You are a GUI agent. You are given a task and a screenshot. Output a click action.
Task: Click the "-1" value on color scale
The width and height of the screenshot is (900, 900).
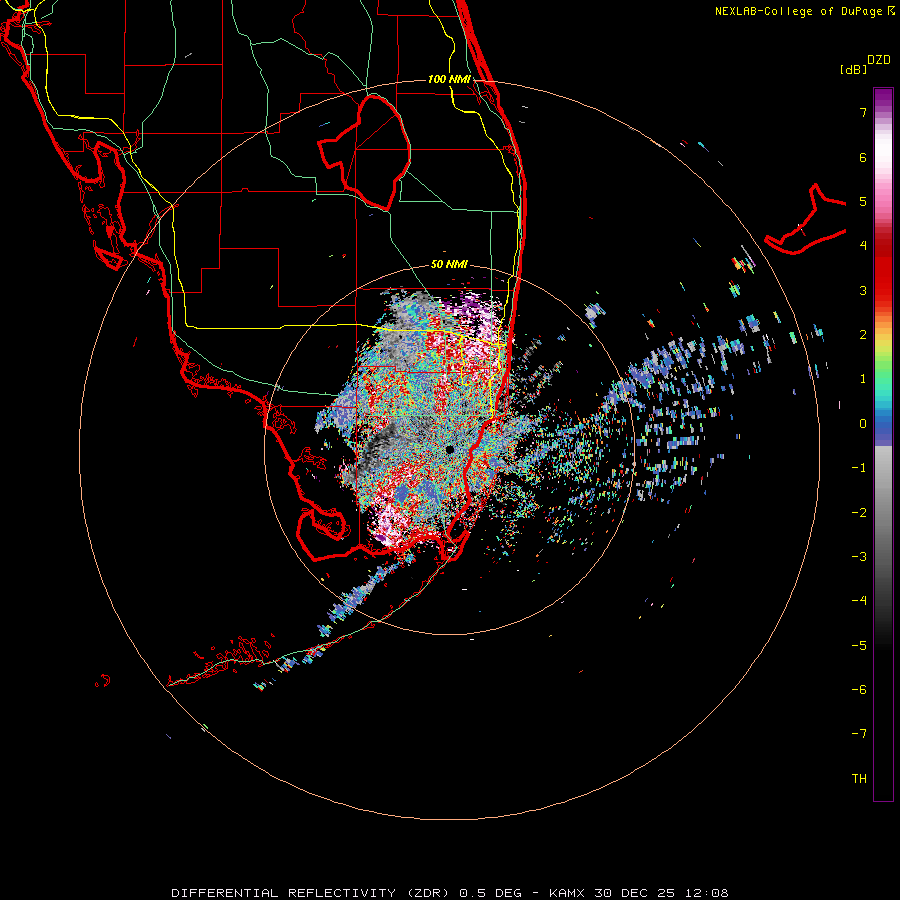pyautogui.click(x=859, y=468)
